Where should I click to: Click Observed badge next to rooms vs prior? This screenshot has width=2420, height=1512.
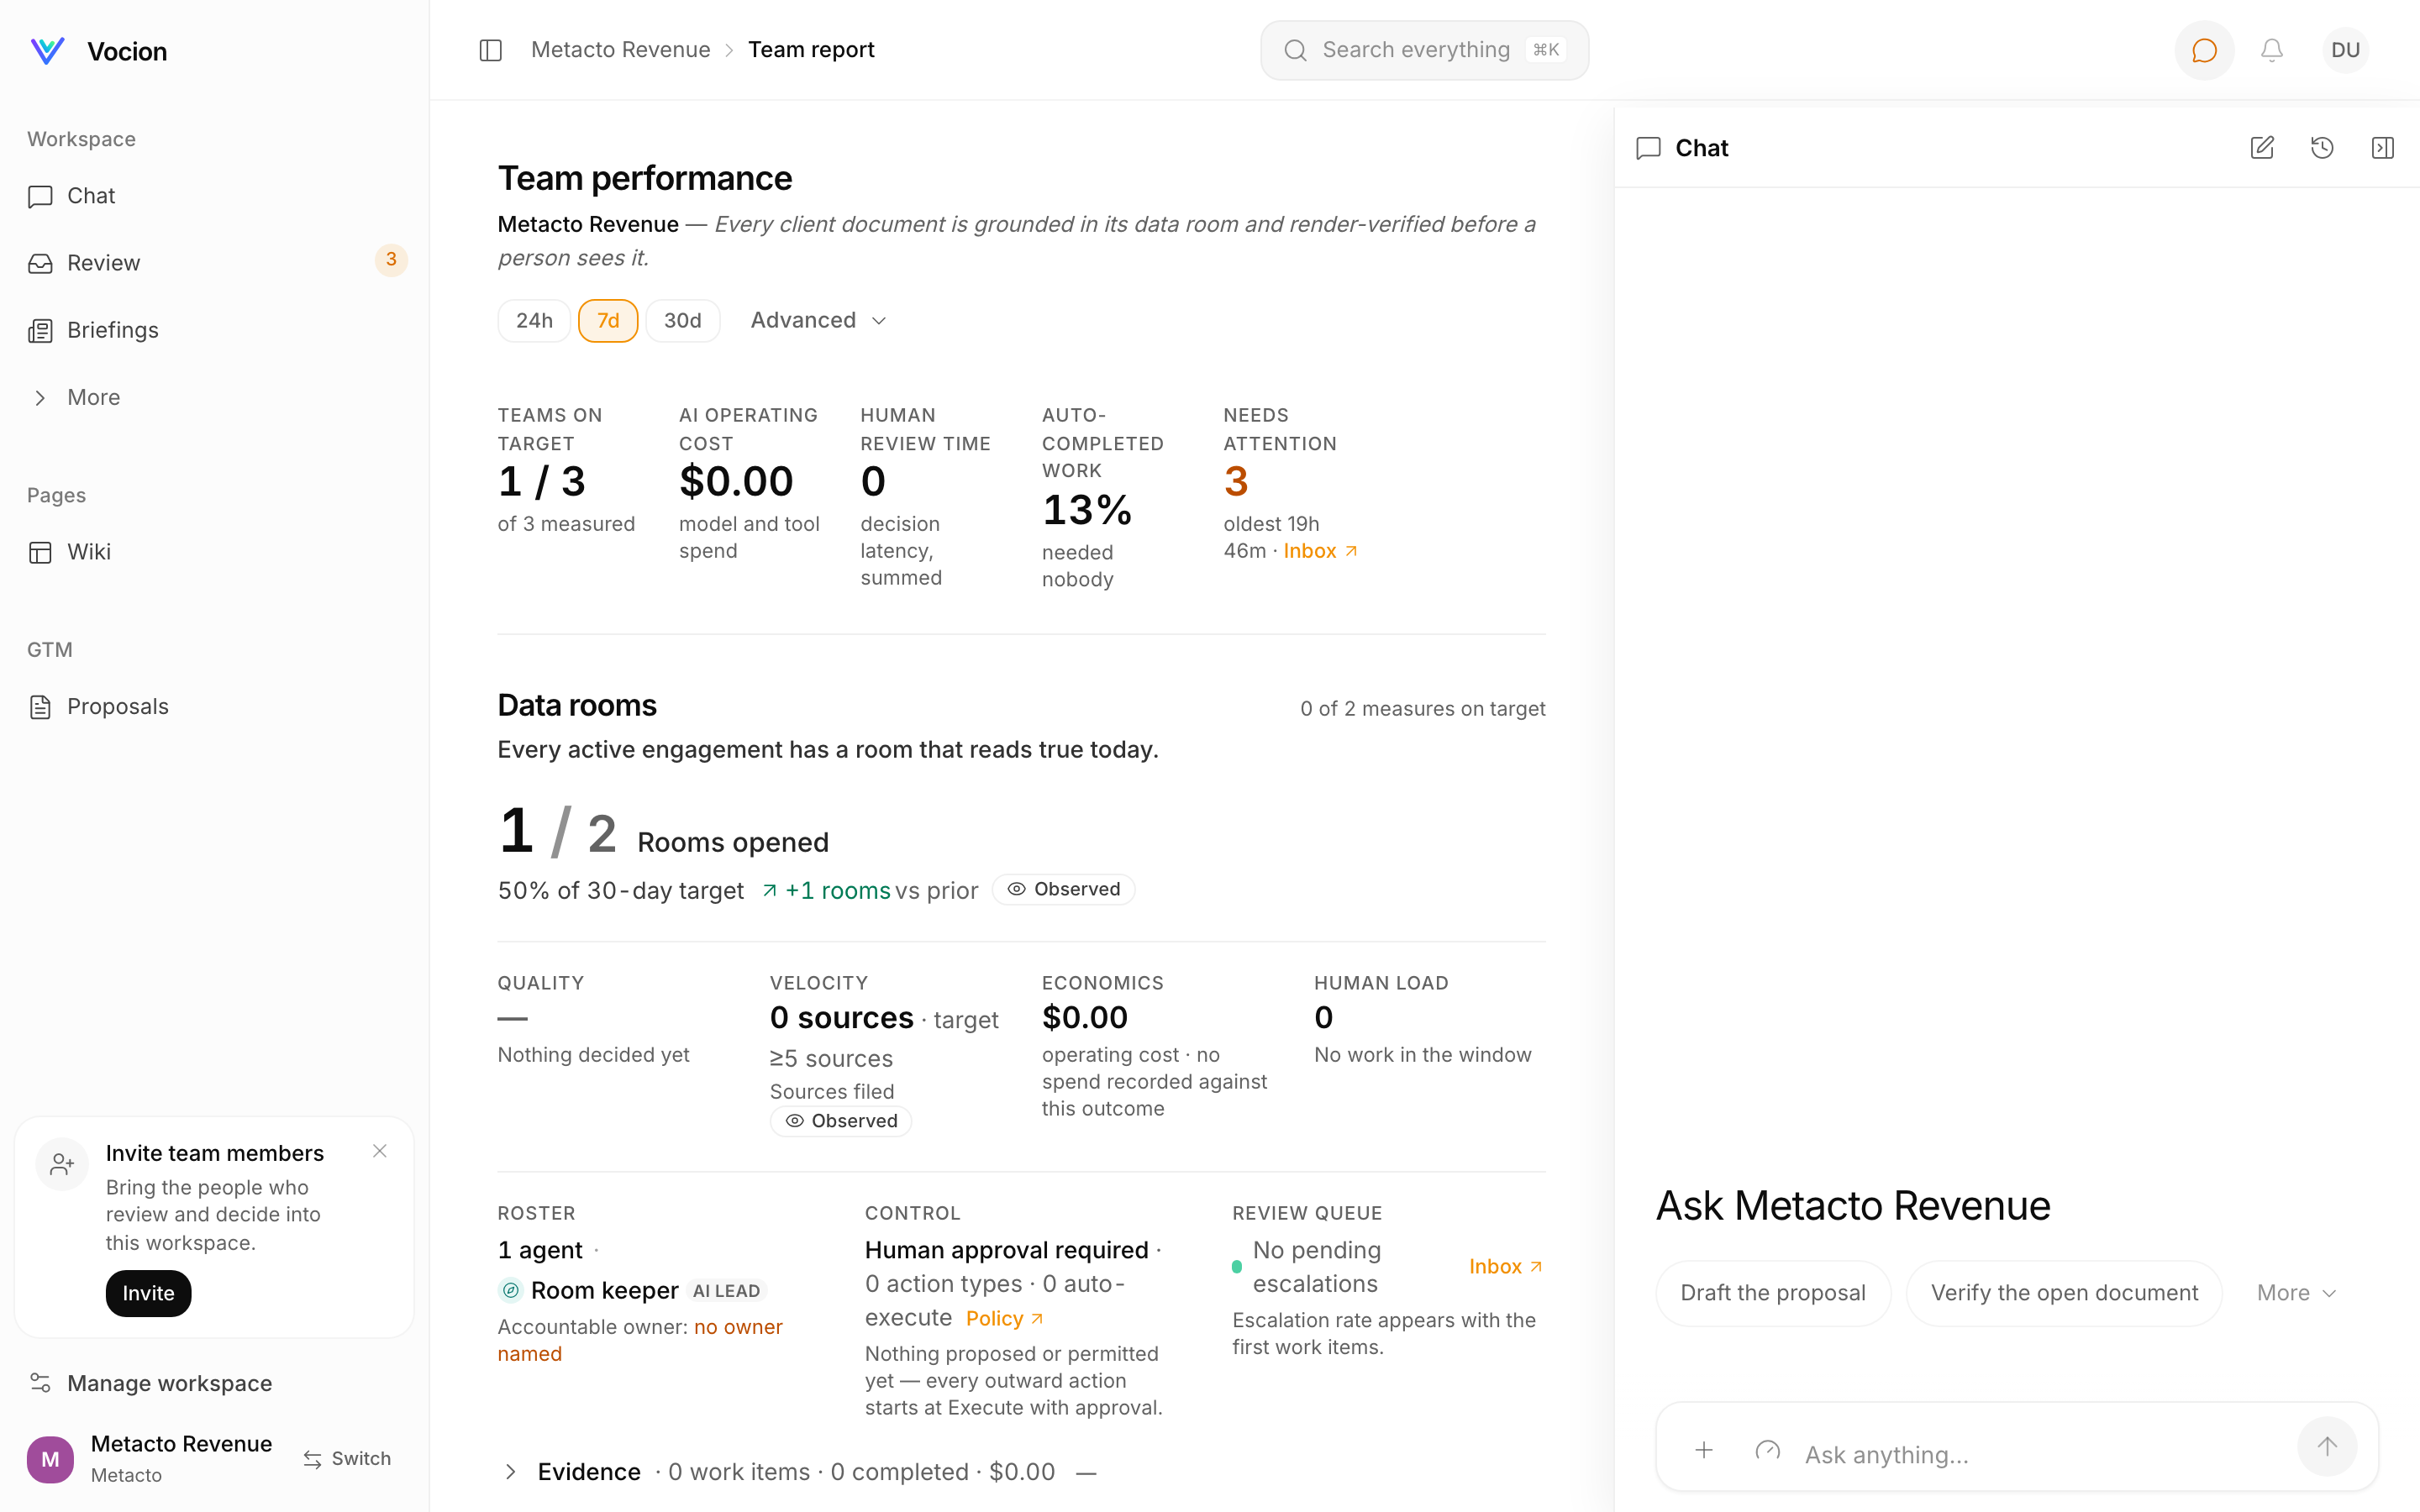click(x=1064, y=889)
